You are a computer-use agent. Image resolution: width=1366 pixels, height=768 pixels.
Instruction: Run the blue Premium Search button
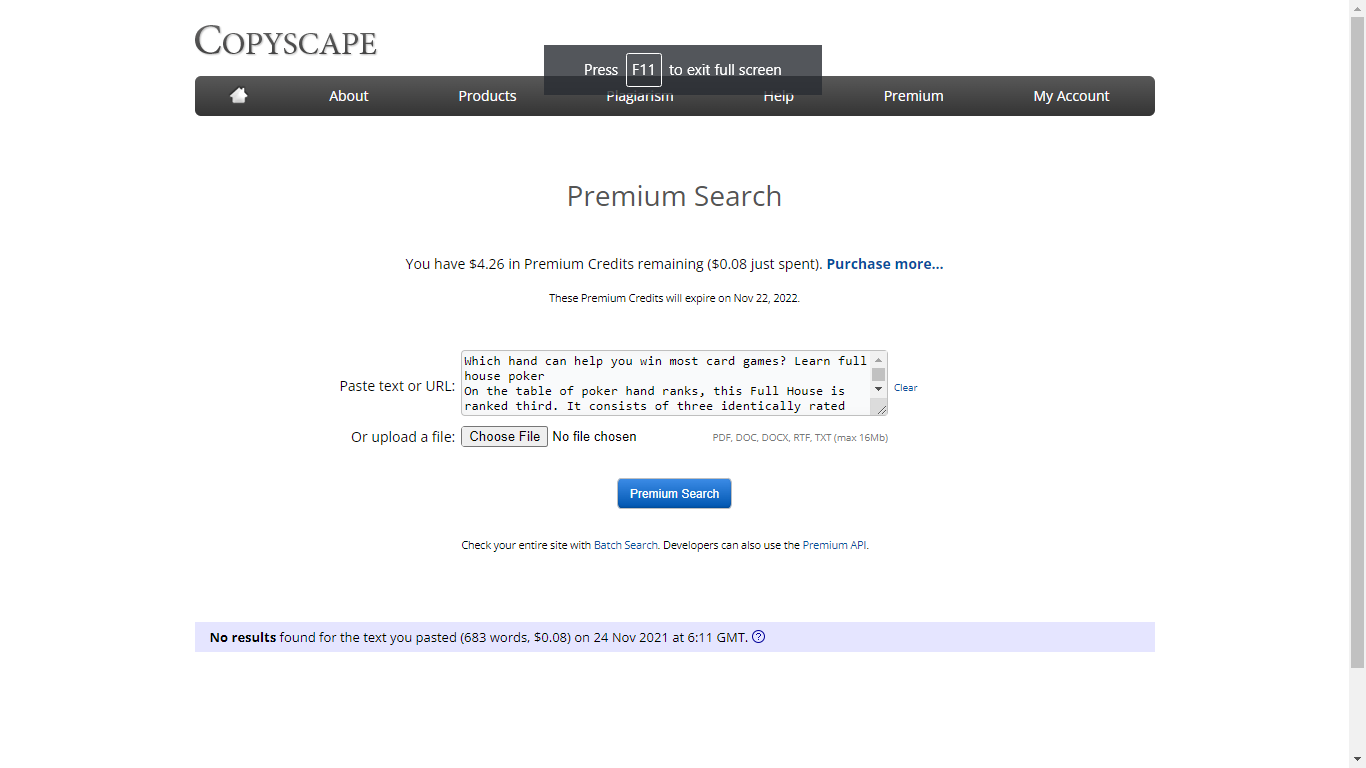click(674, 493)
